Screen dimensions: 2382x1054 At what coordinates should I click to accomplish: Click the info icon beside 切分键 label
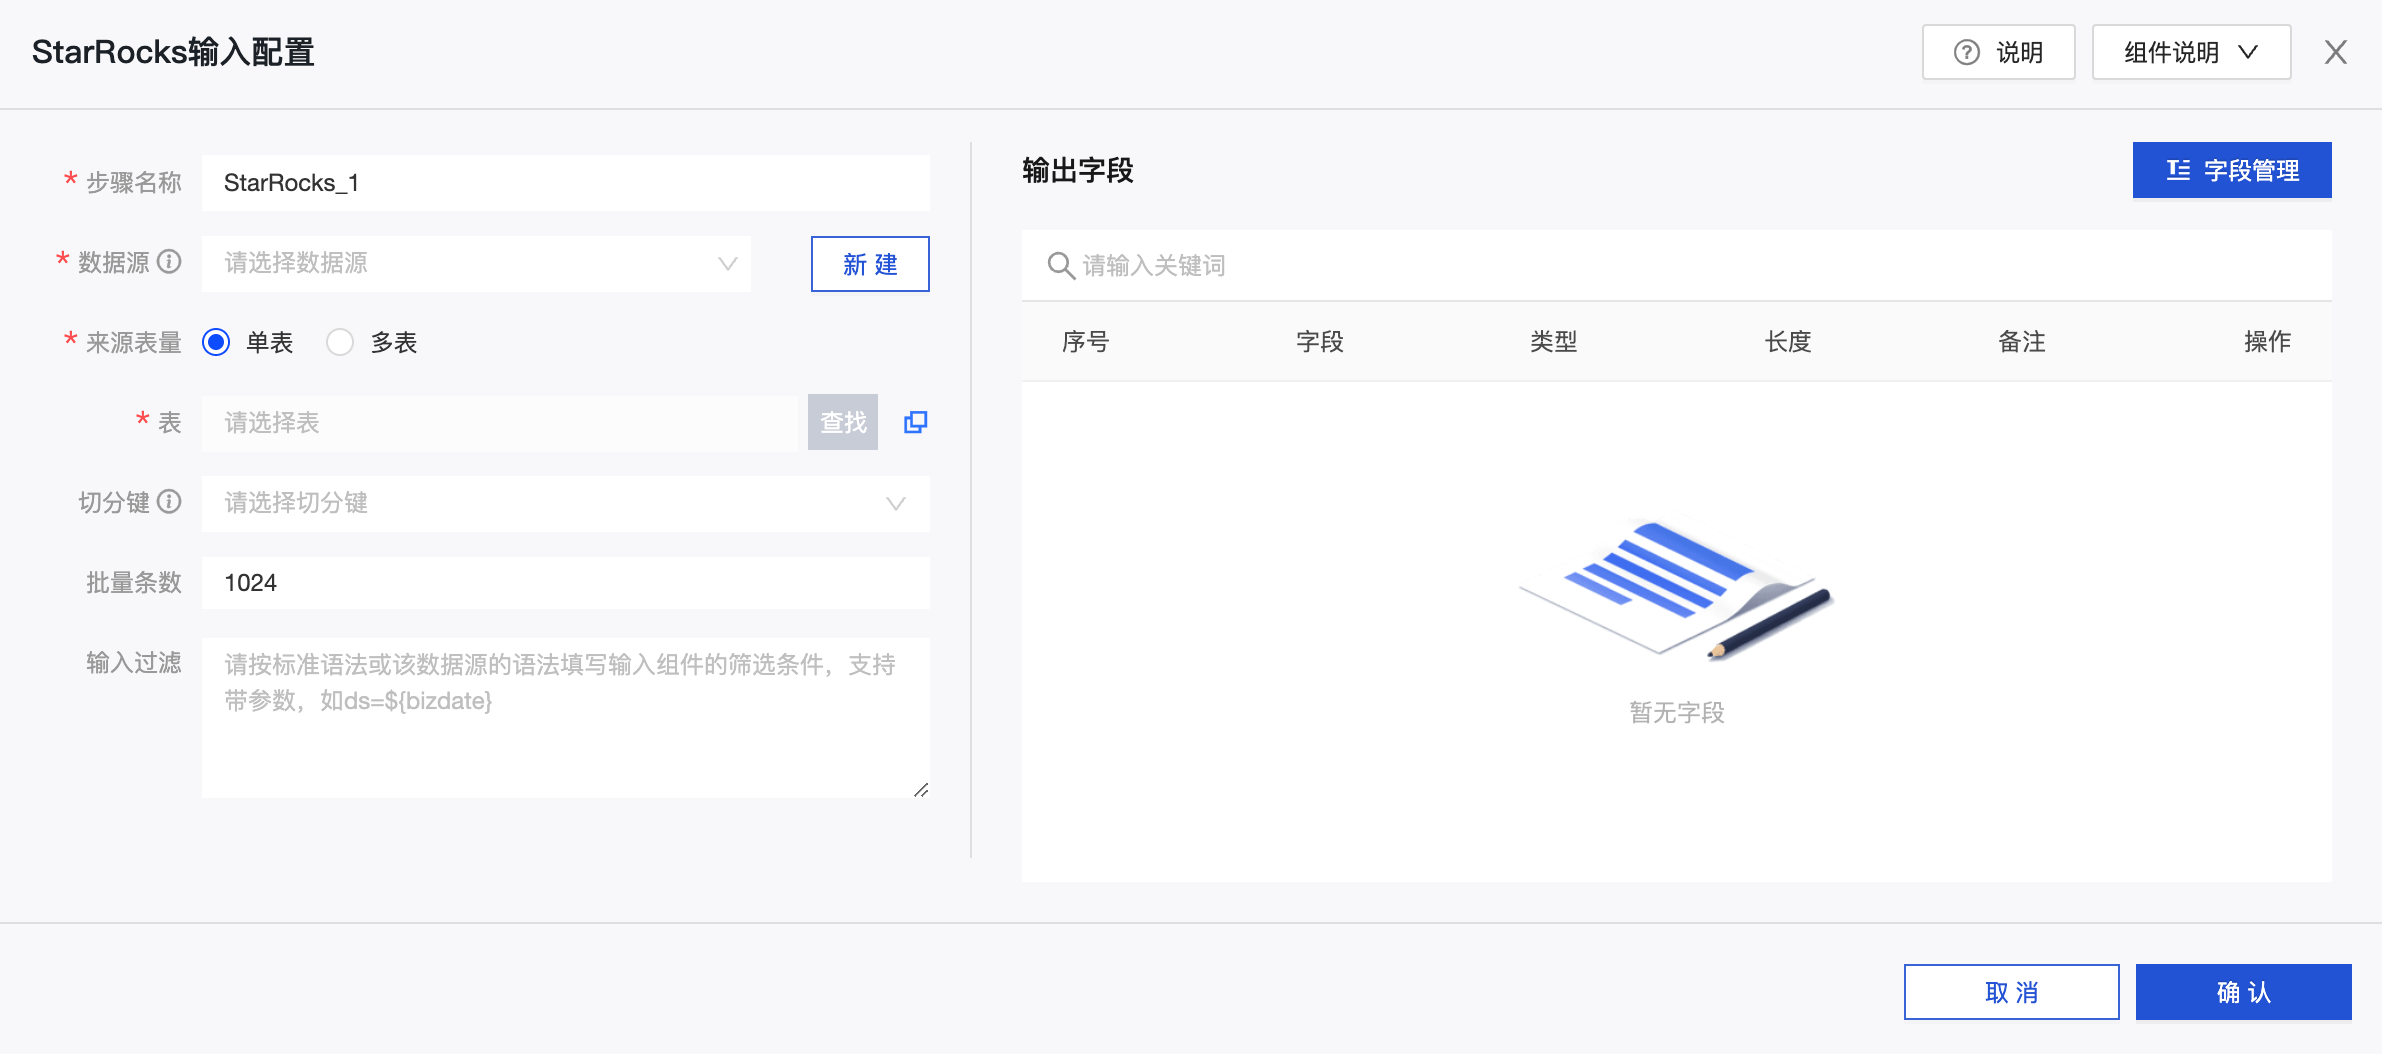[x=170, y=502]
